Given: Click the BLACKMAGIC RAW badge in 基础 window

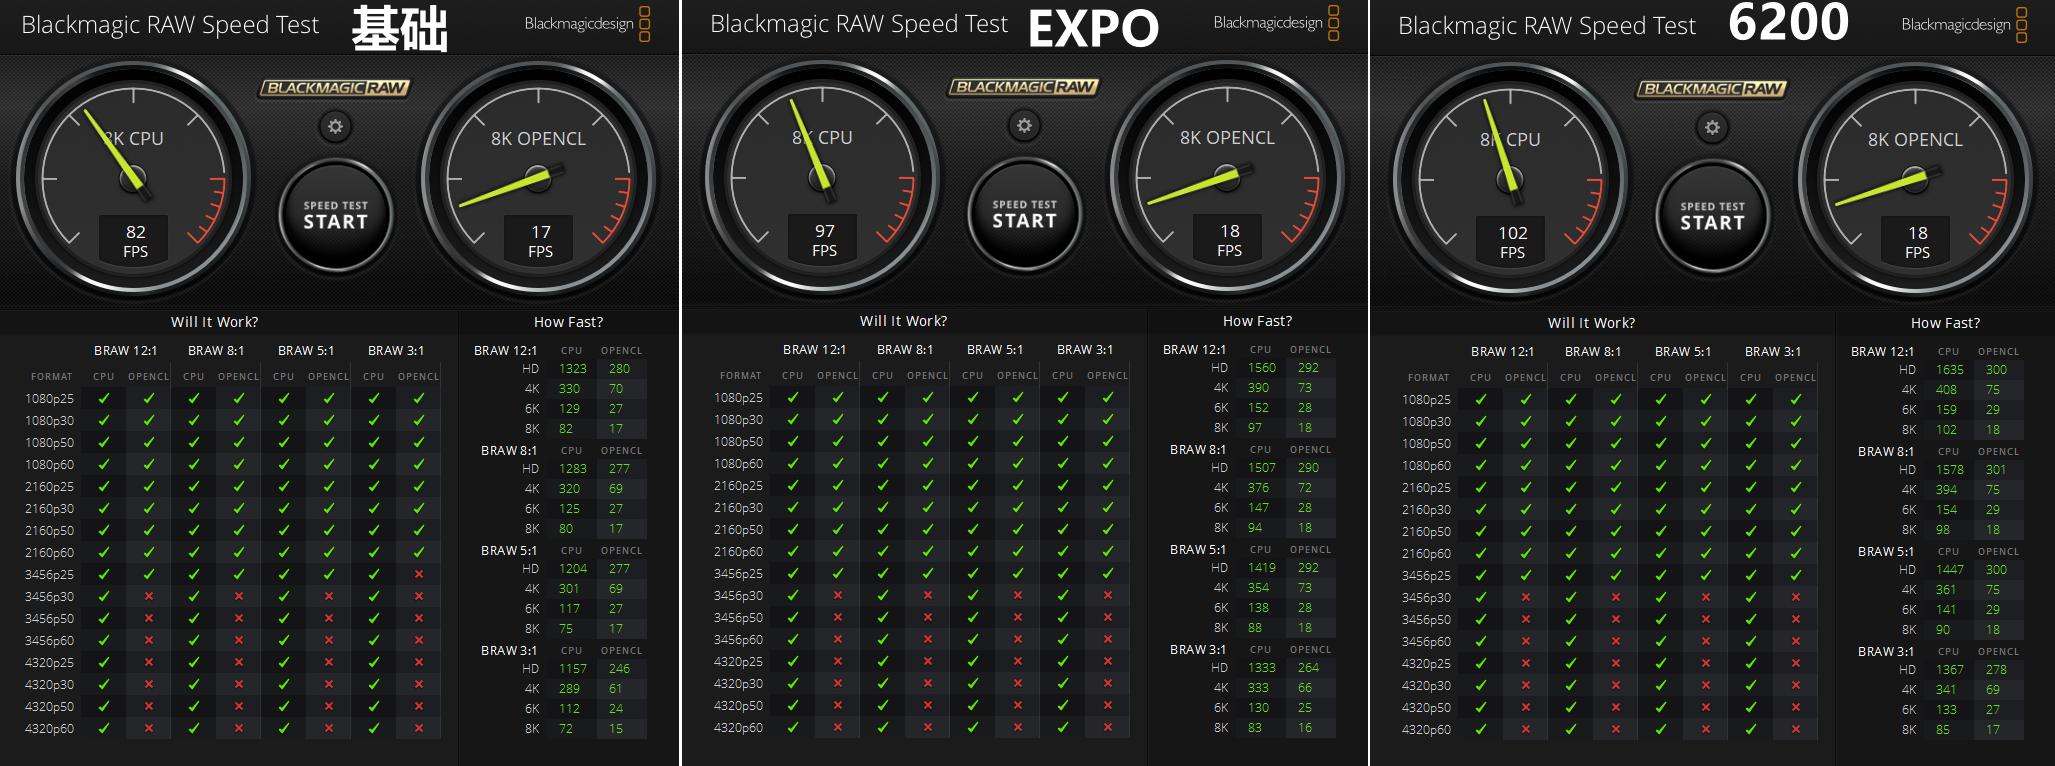Looking at the screenshot, I should 335,88.
